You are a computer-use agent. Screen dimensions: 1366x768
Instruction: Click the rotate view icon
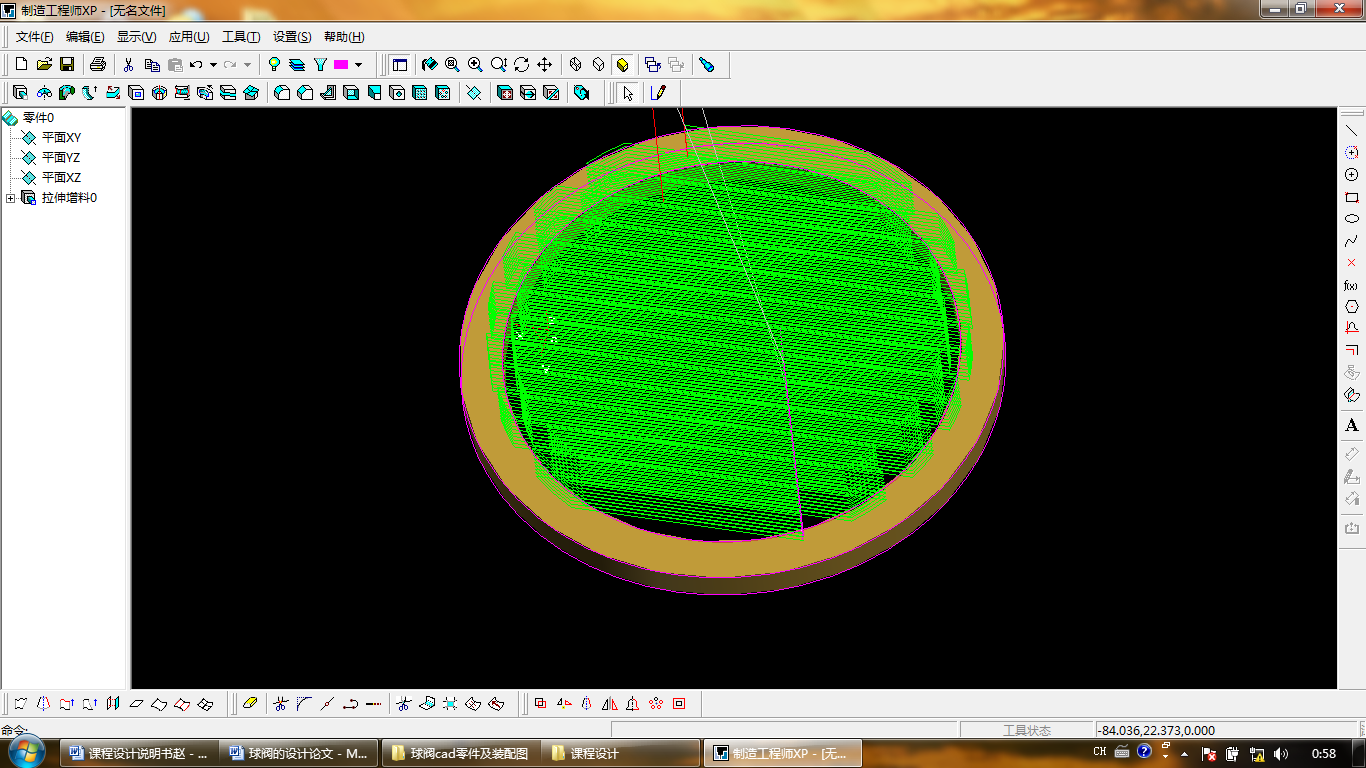point(522,65)
